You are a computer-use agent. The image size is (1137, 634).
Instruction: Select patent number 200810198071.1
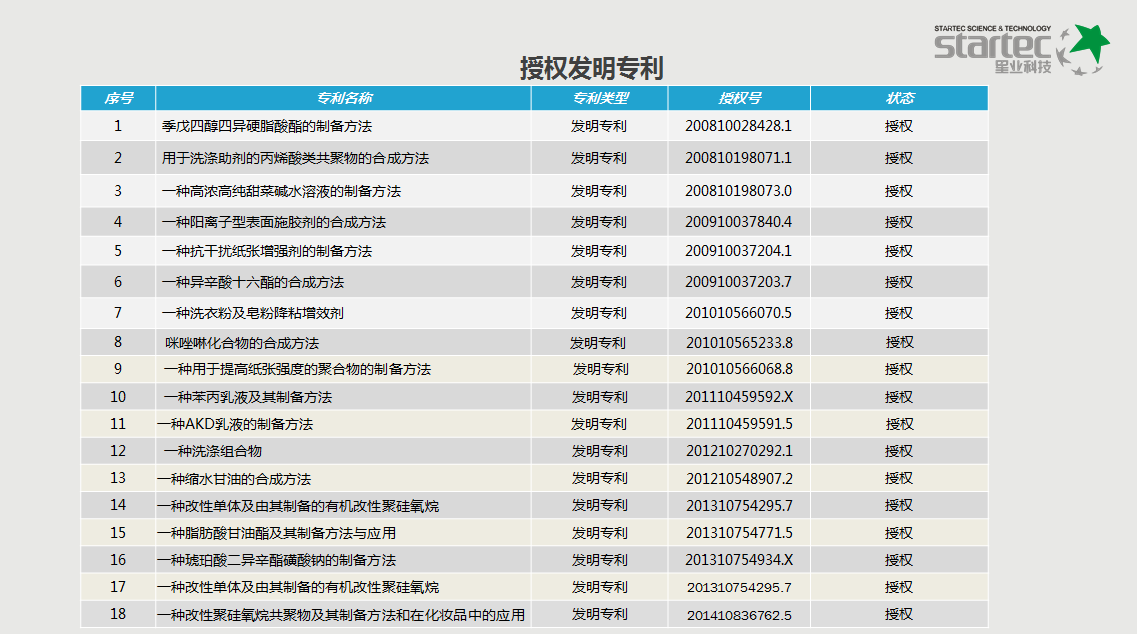coord(739,158)
